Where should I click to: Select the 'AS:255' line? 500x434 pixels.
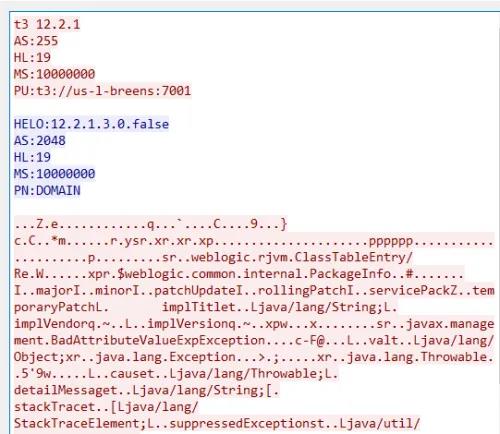click(x=36, y=41)
